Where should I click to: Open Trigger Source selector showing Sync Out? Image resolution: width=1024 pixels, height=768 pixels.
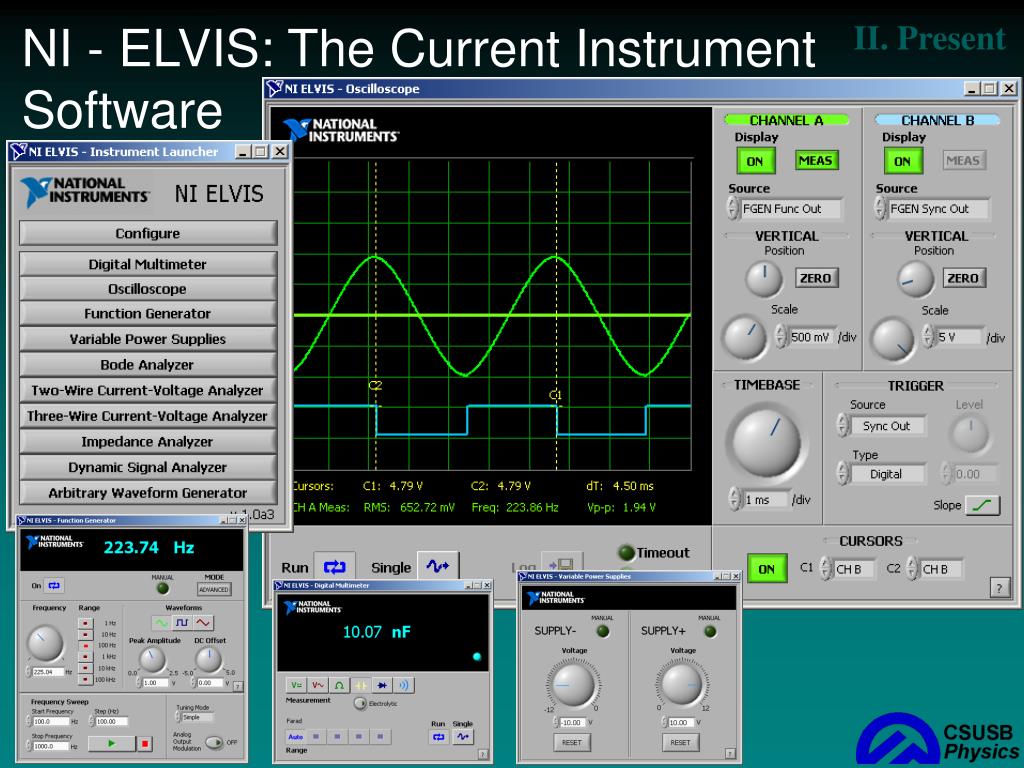(x=882, y=426)
